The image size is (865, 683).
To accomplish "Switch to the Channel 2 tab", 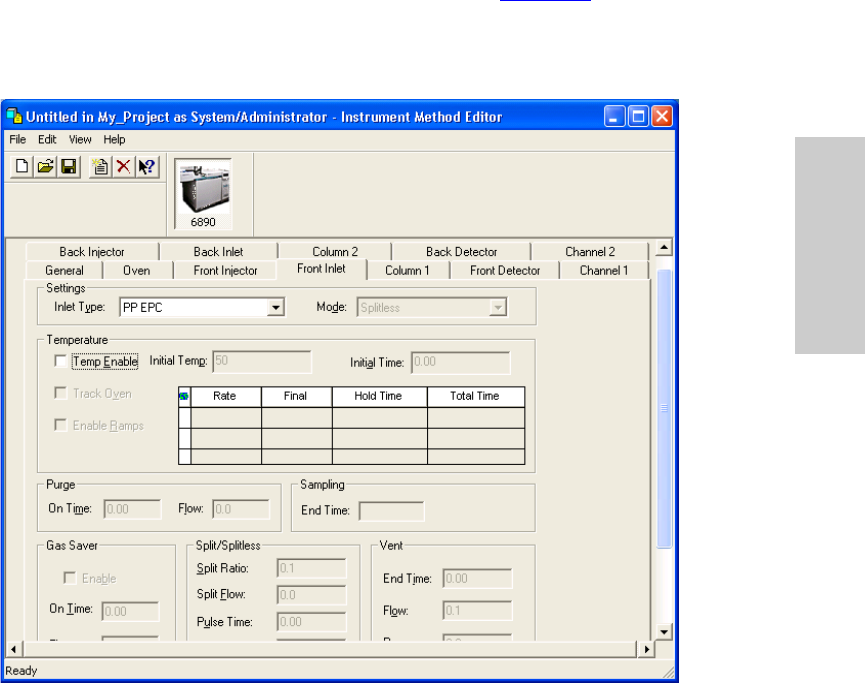I will coord(590,252).
